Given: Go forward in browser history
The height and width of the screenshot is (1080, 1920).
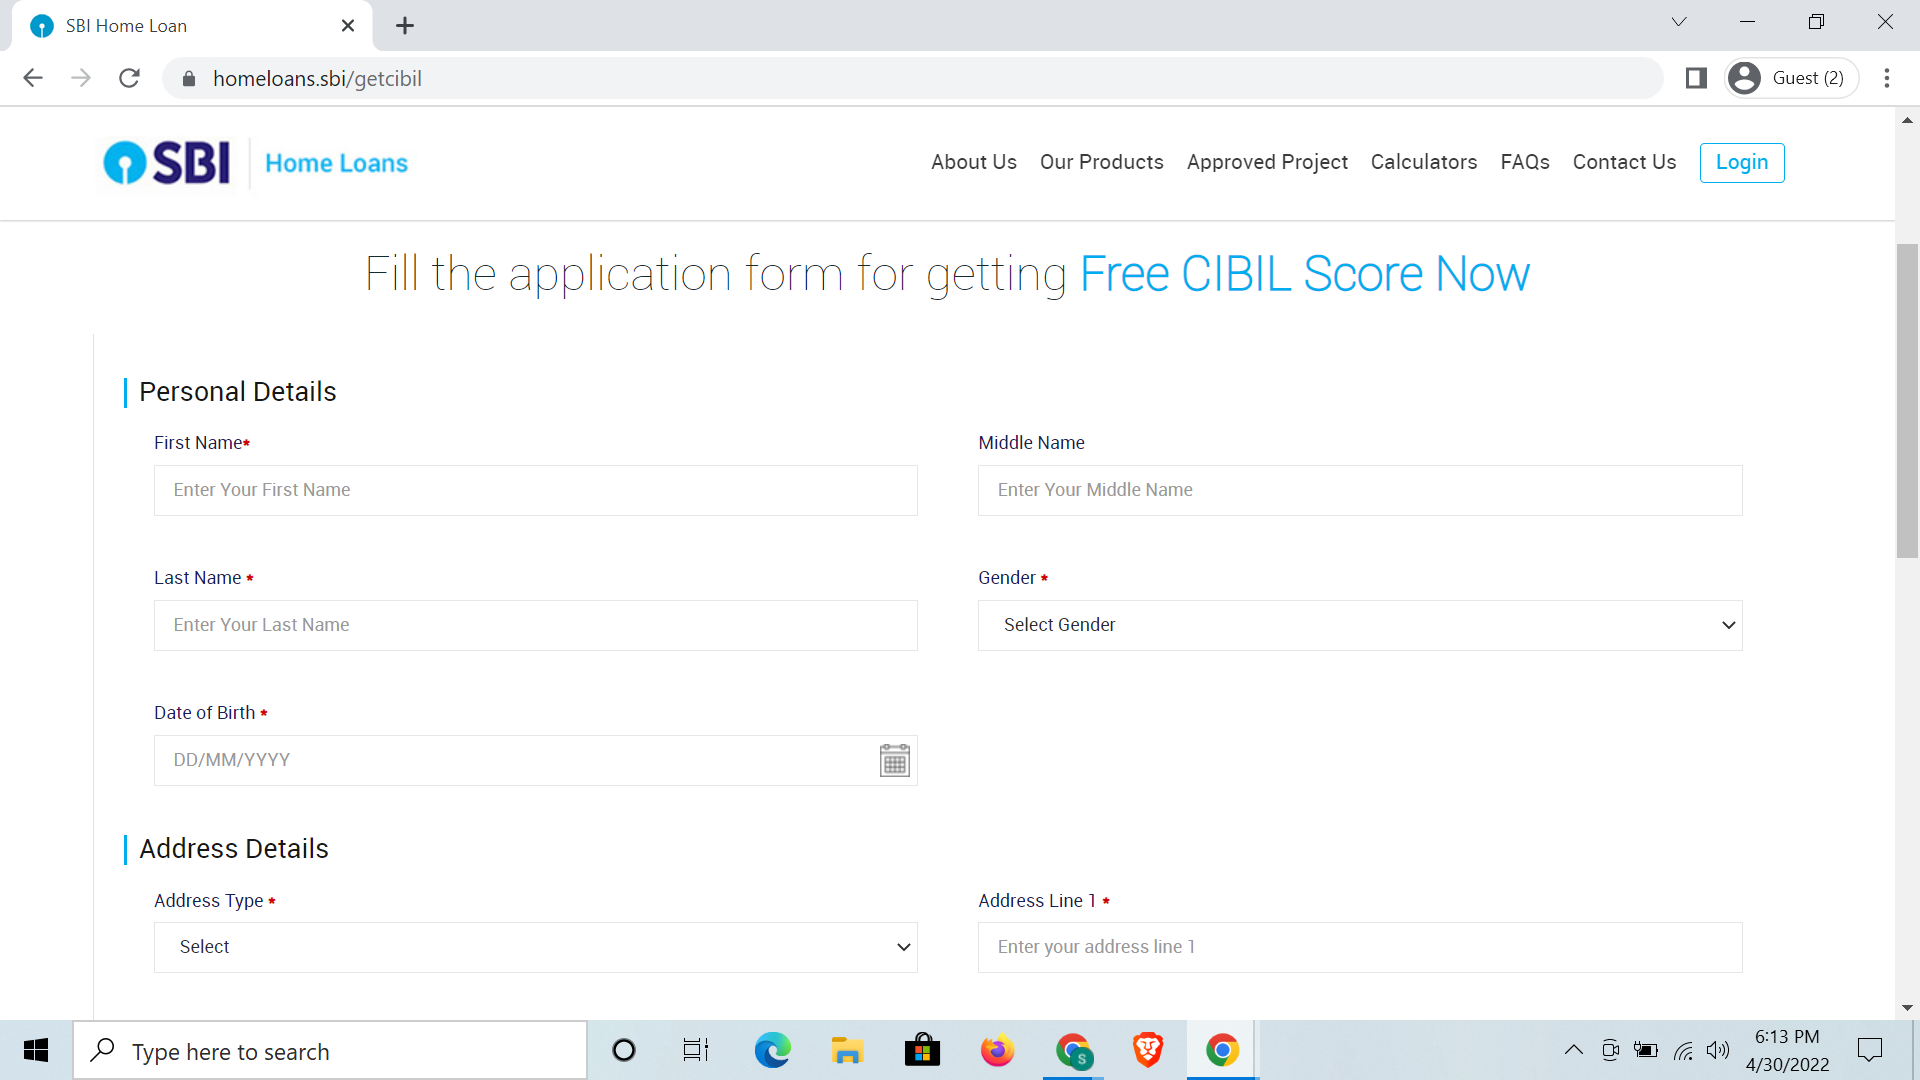Looking at the screenshot, I should (x=81, y=78).
